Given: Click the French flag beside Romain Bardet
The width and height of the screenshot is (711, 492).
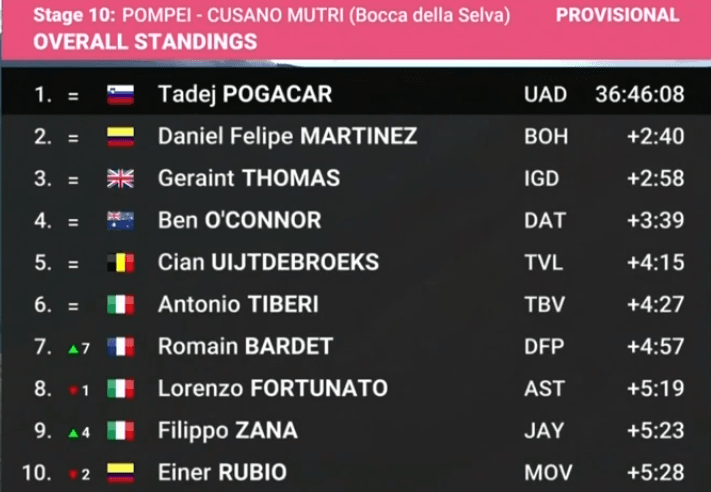Looking at the screenshot, I should click(x=120, y=347).
